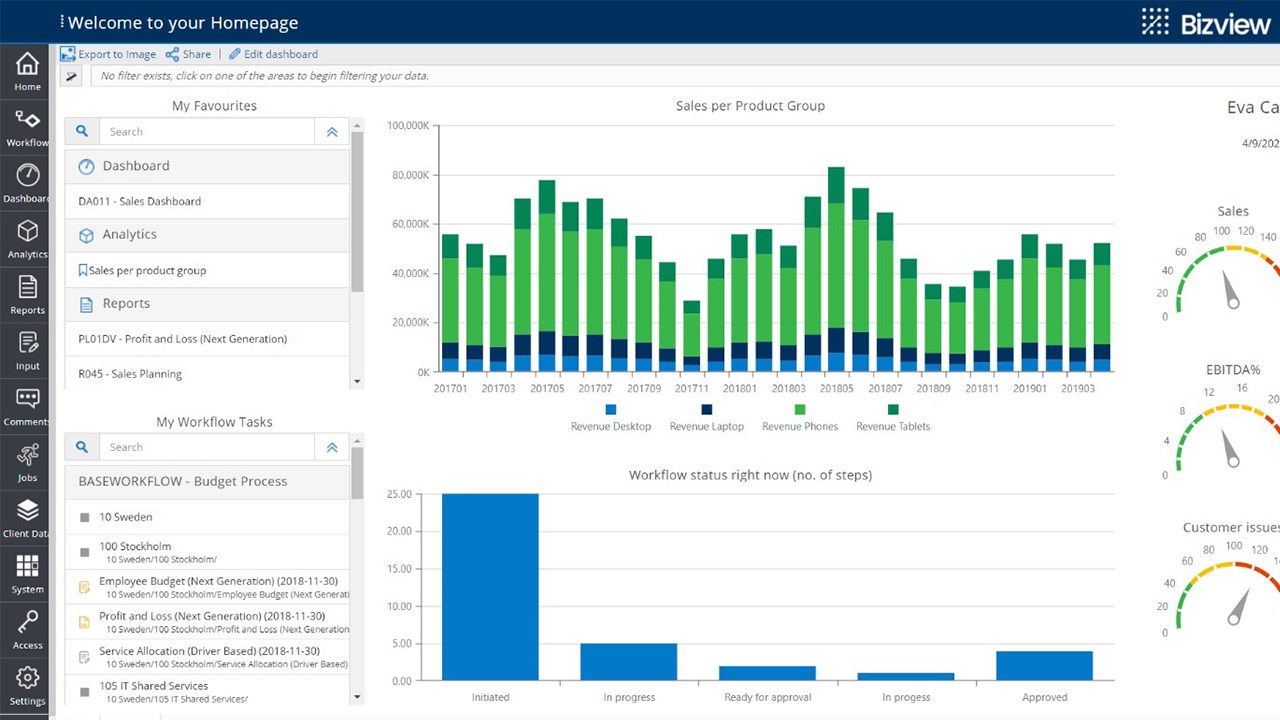Select the 100 Stockholm workflow task
The height and width of the screenshot is (720, 1280).
[x=207, y=552]
